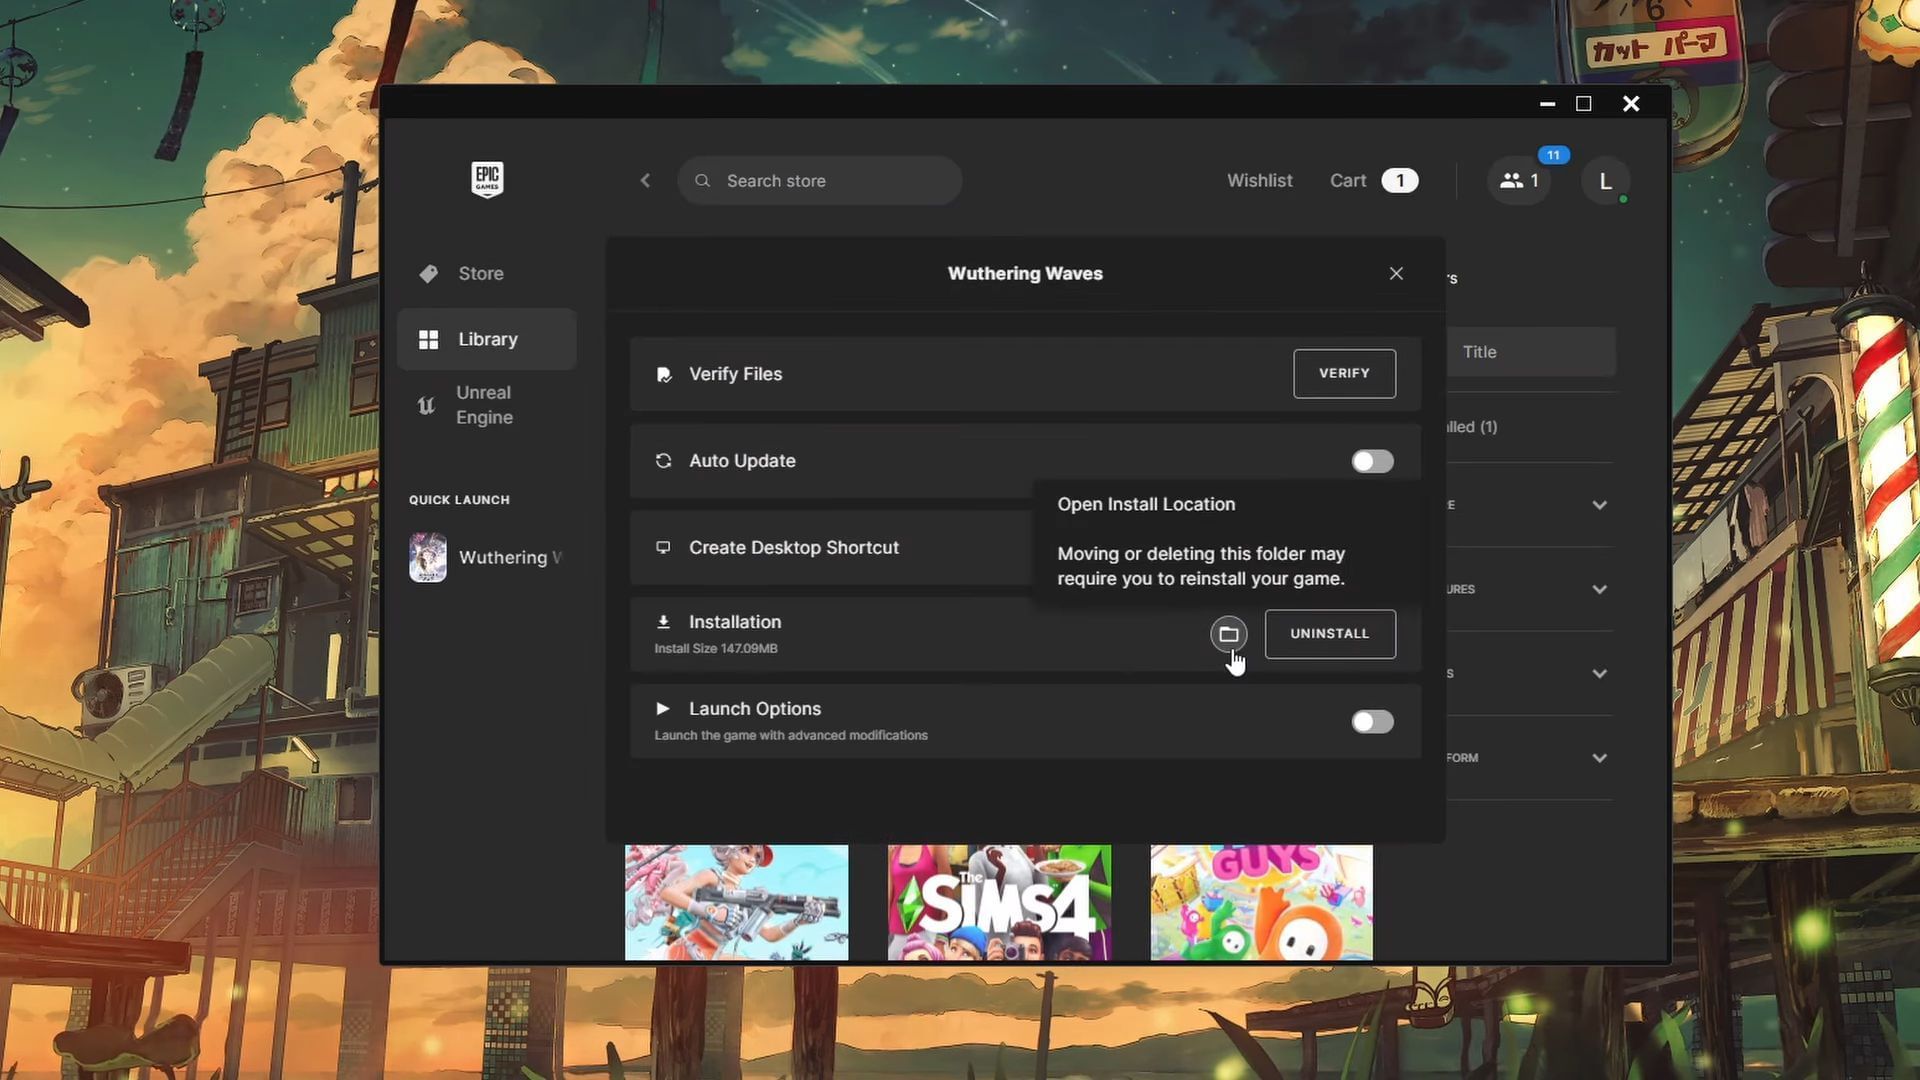This screenshot has height=1080, width=1920.
Task: Open the Library section
Action: [487, 340]
